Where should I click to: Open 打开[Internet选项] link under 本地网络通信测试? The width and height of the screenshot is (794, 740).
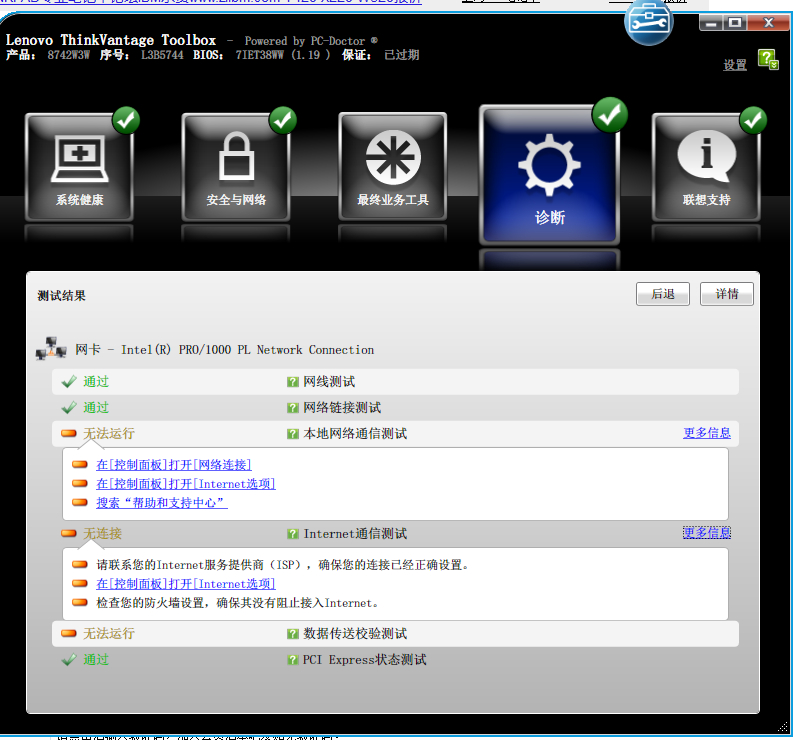coord(186,484)
